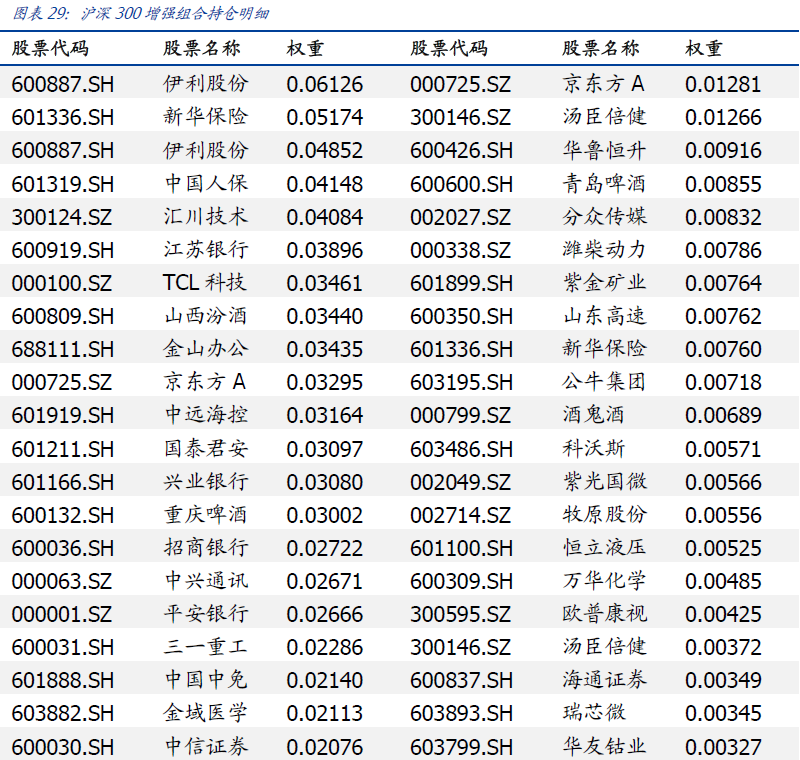This screenshot has width=800, height=760.
Task: Click weight value 0.04852
Action: pos(324,150)
